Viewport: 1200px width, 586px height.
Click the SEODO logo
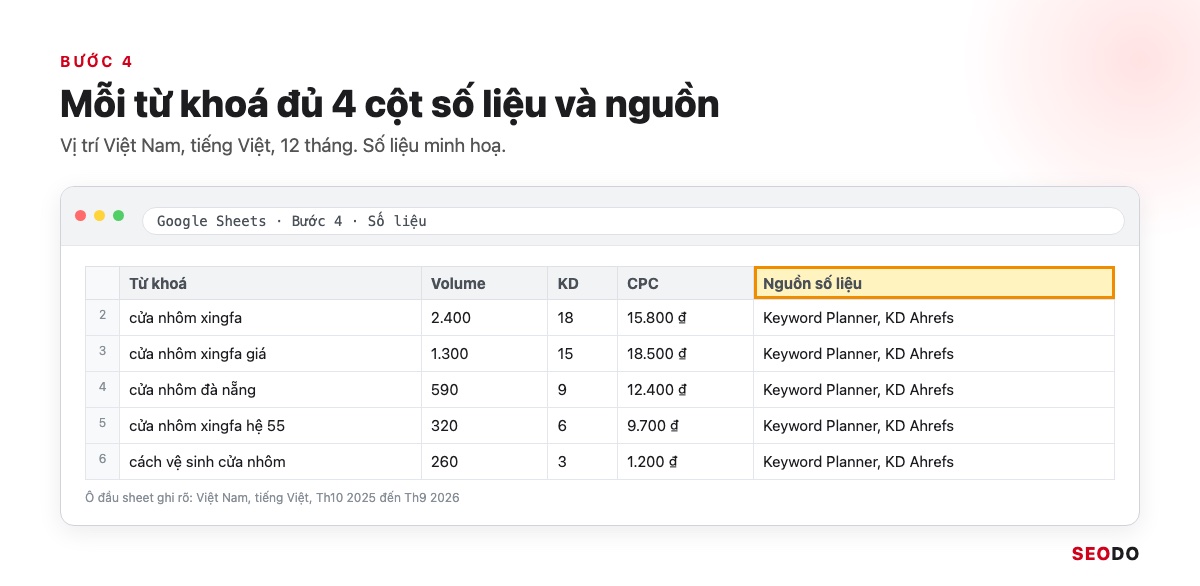point(1105,554)
